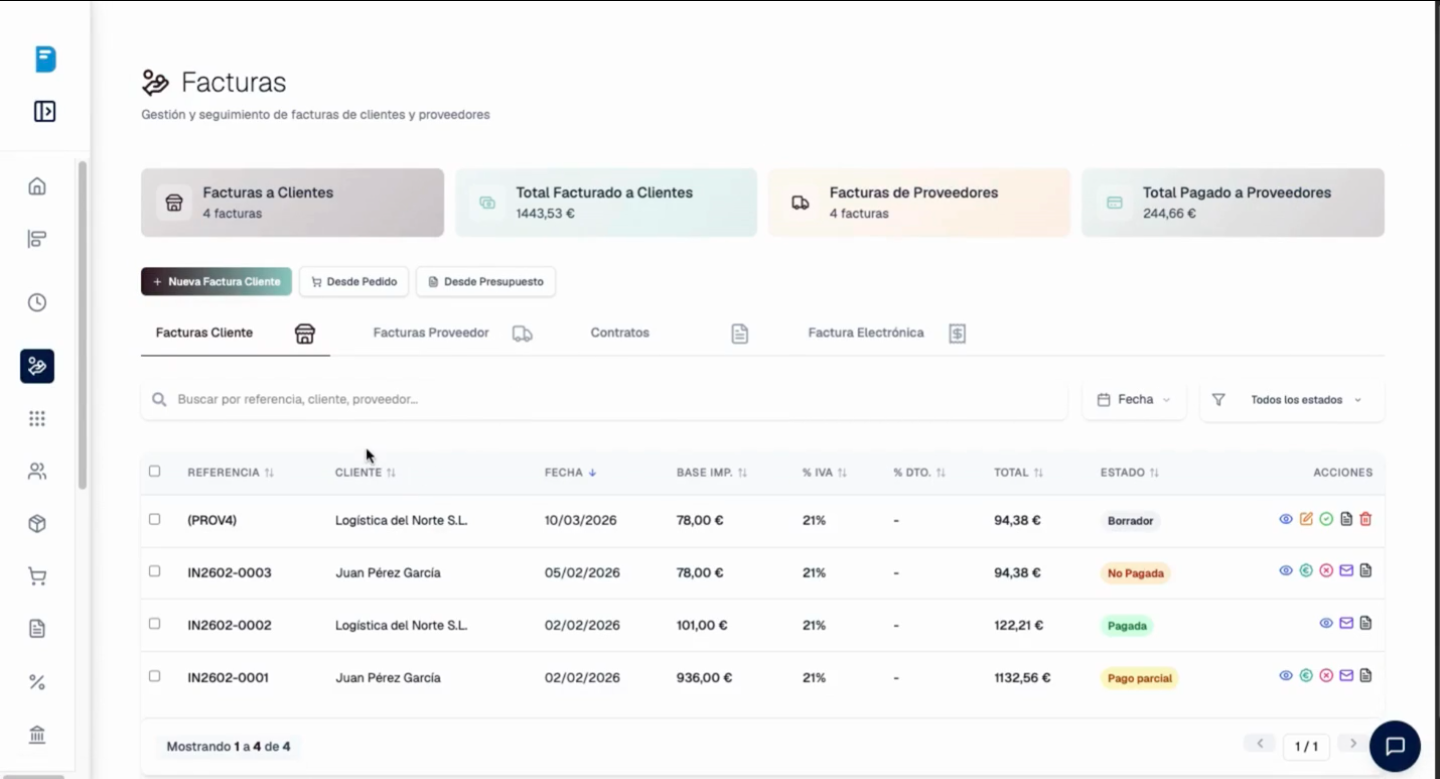Email invoice IN2602-0002 envelope icon
The image size is (1440, 779).
[1346, 623]
